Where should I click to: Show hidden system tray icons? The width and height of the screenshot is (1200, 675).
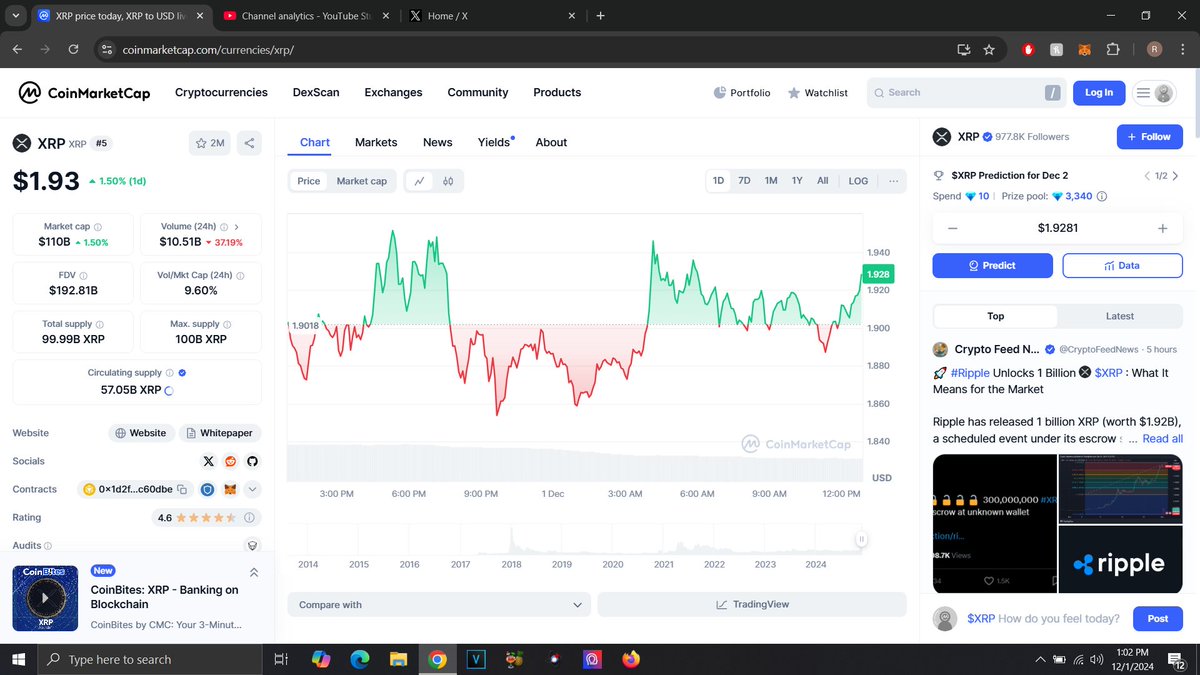(x=1039, y=659)
